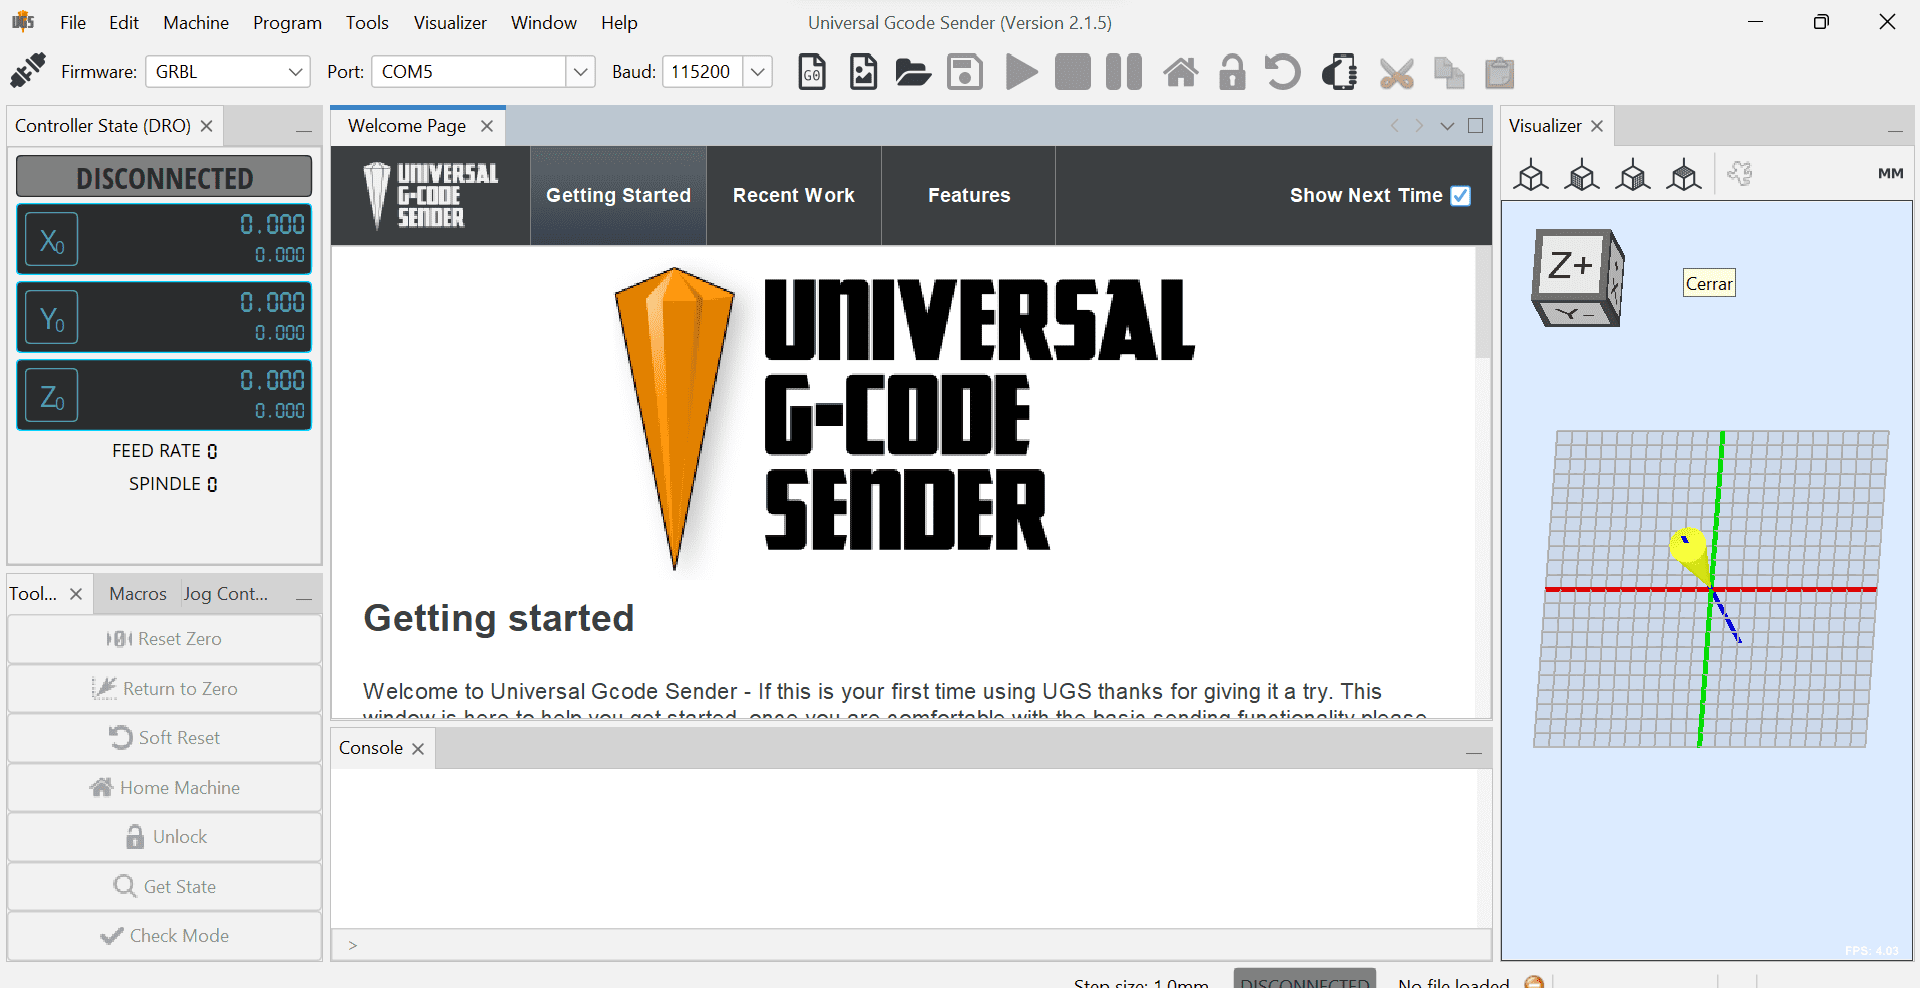1920x988 pixels.
Task: Open the Edit menu
Action: 124,22
